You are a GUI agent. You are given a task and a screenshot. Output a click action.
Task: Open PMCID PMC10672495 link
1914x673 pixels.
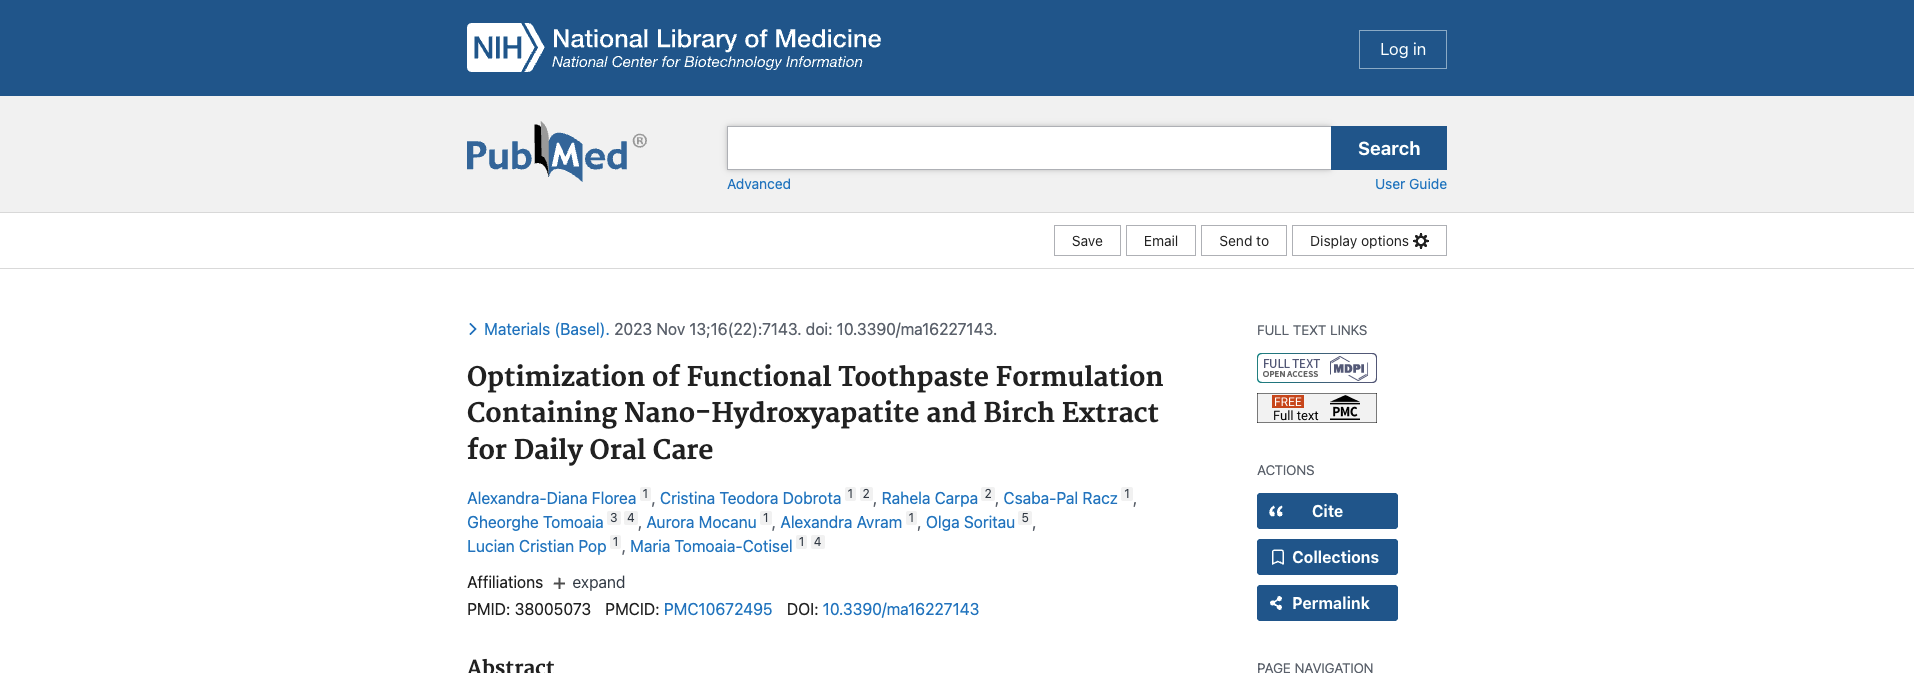(718, 609)
